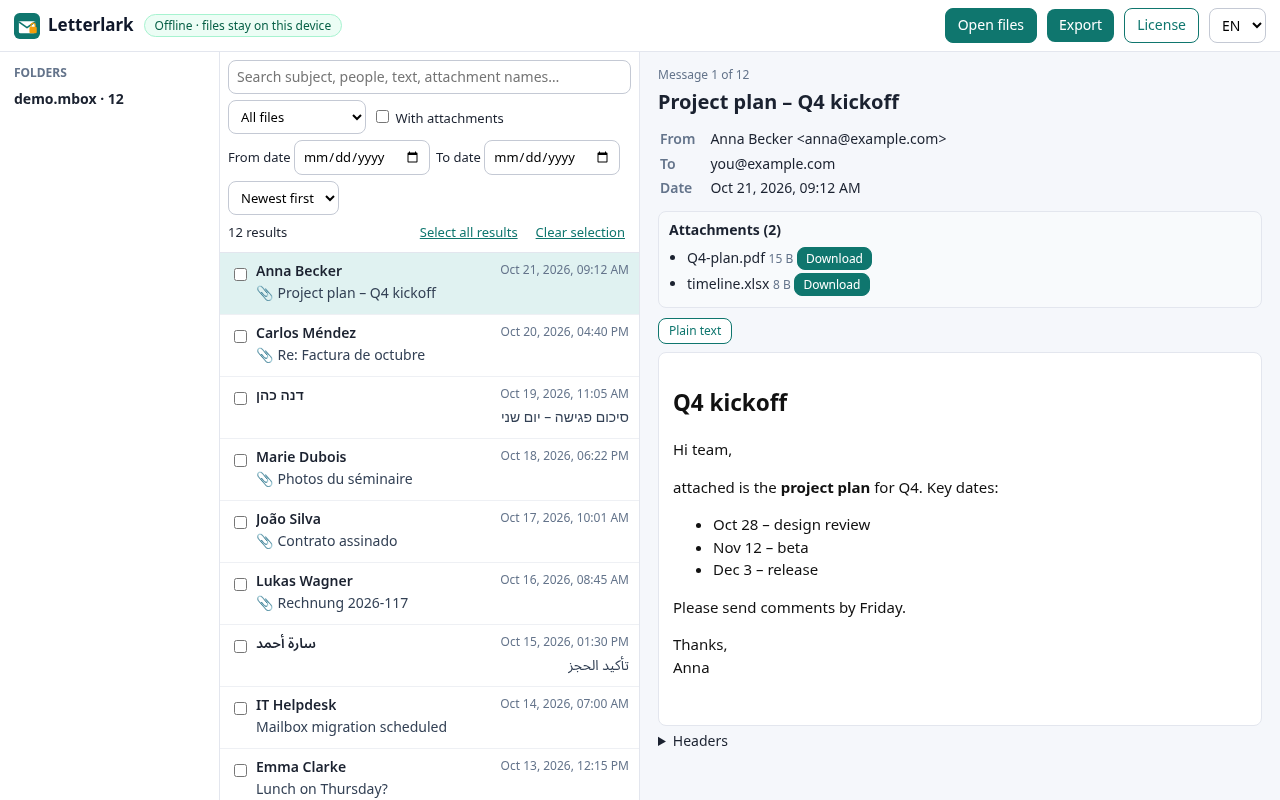
Task: Click the paperclip icon beside Re: Factura de octubre
Action: (264, 355)
